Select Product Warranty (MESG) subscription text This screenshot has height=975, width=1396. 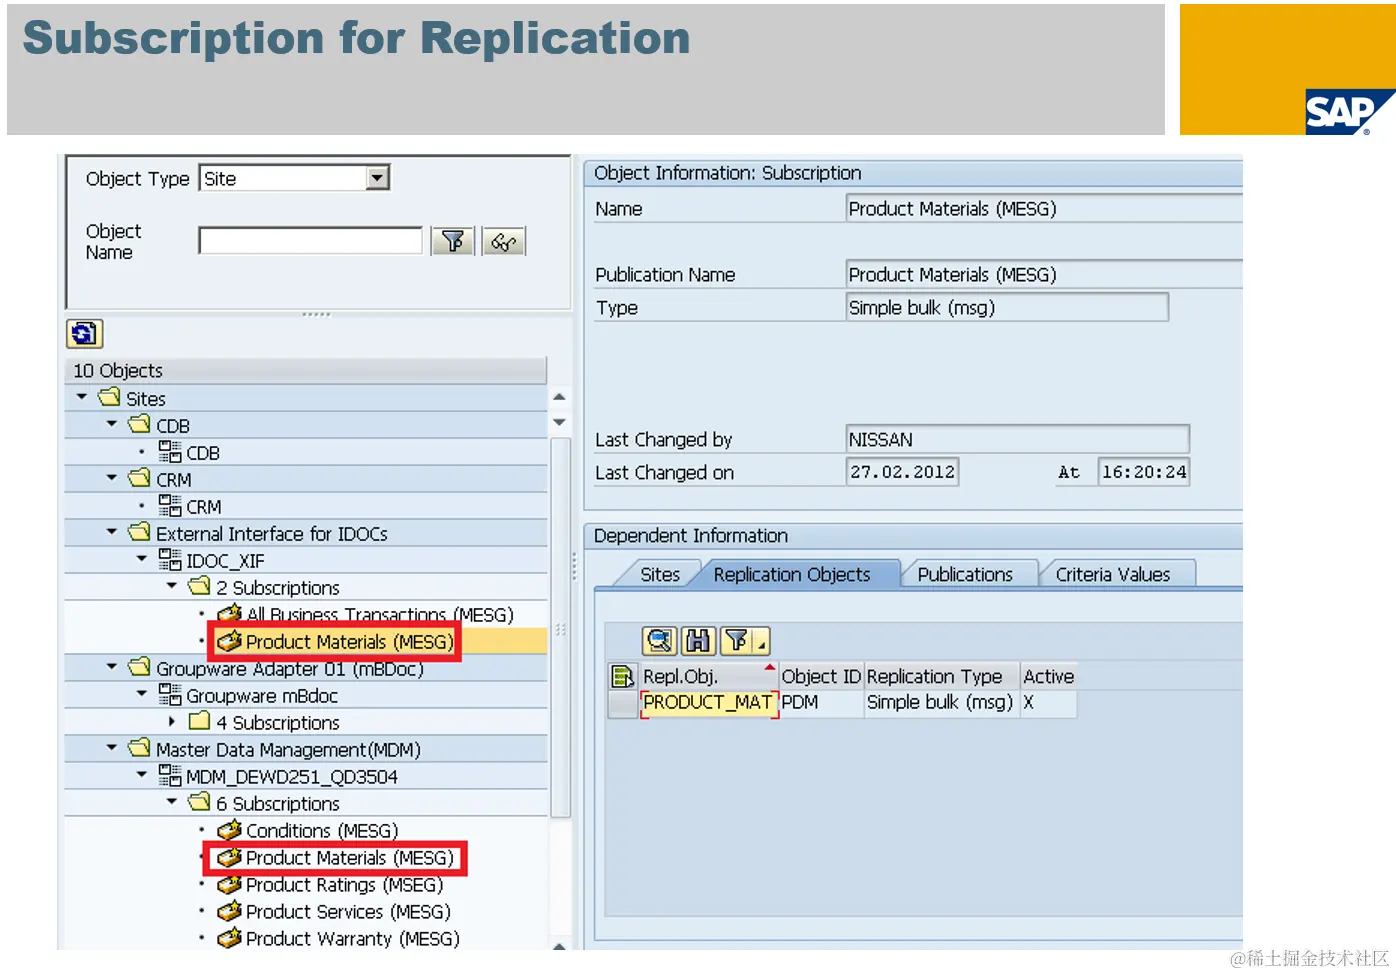(353, 939)
